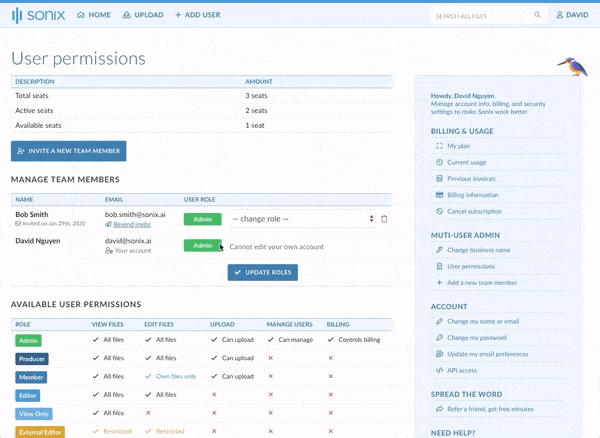Select Cancel subscription link

click(x=476, y=211)
